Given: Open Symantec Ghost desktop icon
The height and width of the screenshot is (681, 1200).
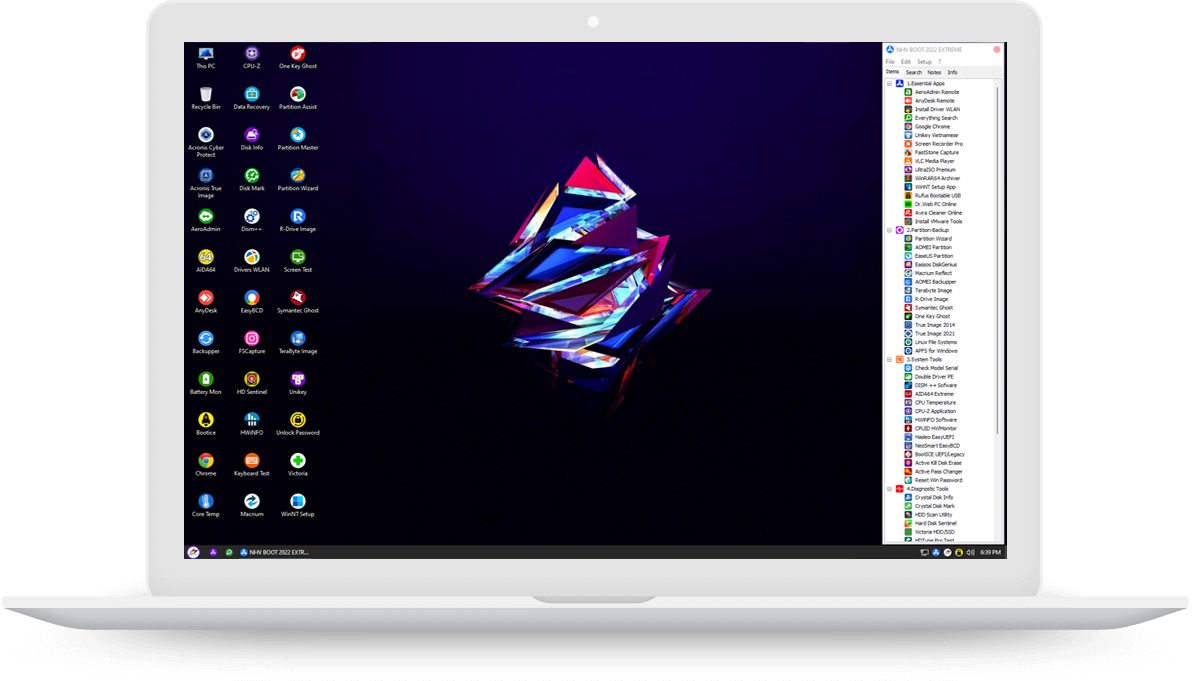Looking at the screenshot, I should [298, 301].
